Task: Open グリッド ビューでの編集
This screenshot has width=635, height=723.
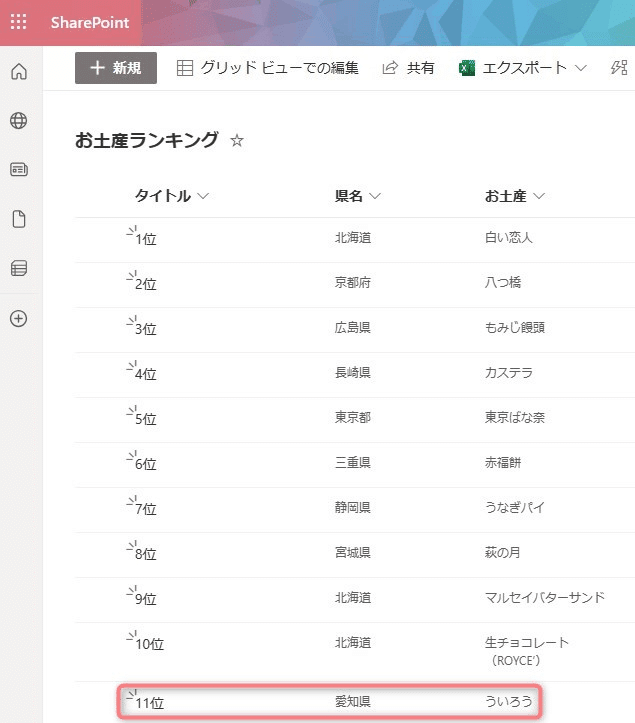Action: (x=267, y=68)
